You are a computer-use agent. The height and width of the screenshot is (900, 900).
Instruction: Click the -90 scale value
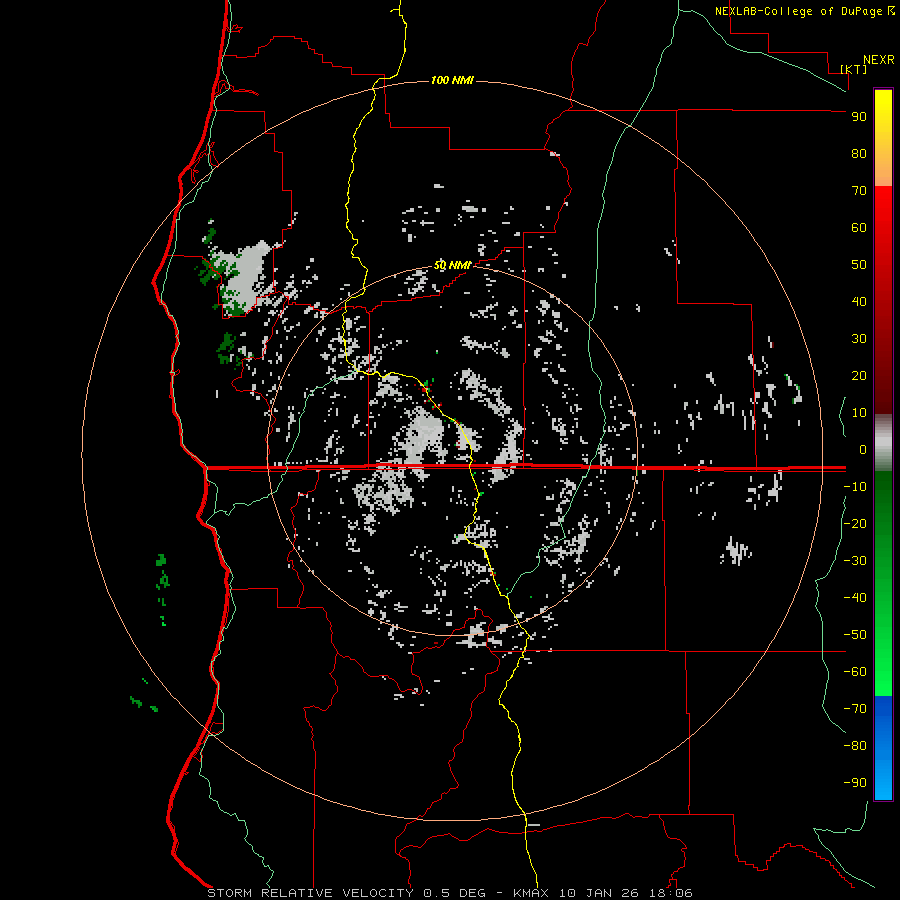[855, 783]
